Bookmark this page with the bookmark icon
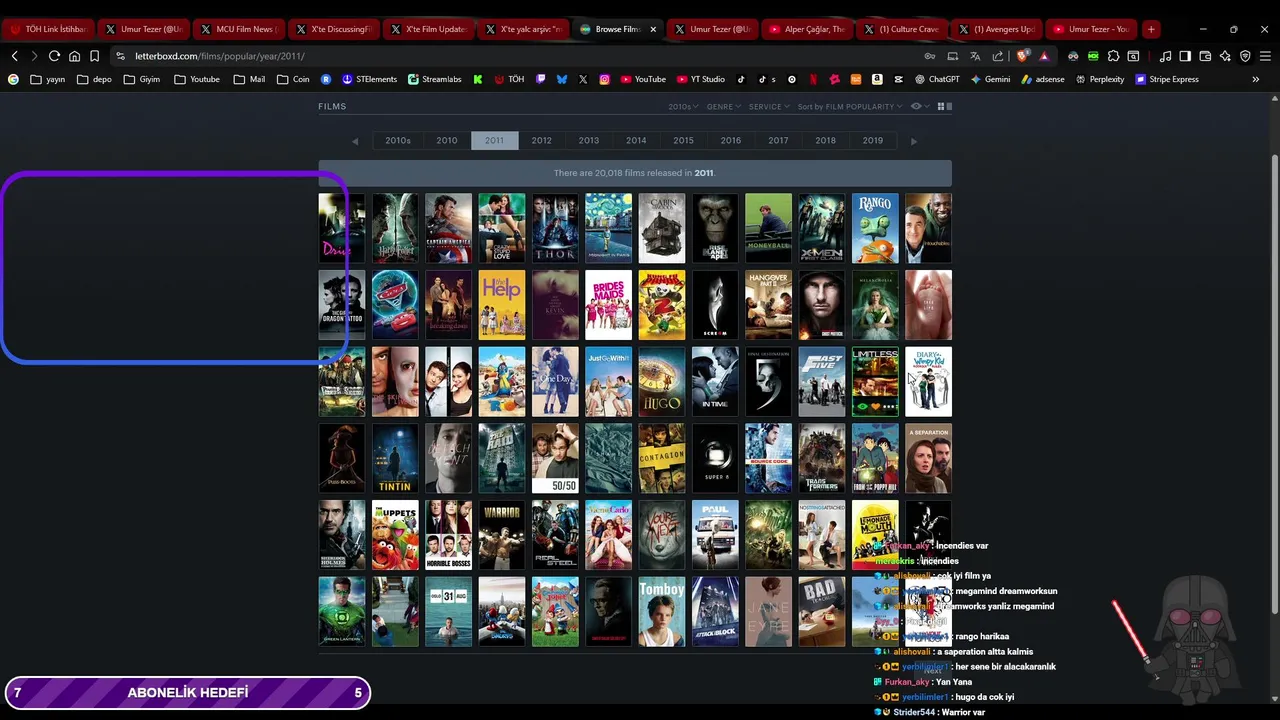The image size is (1280, 720). [95, 56]
